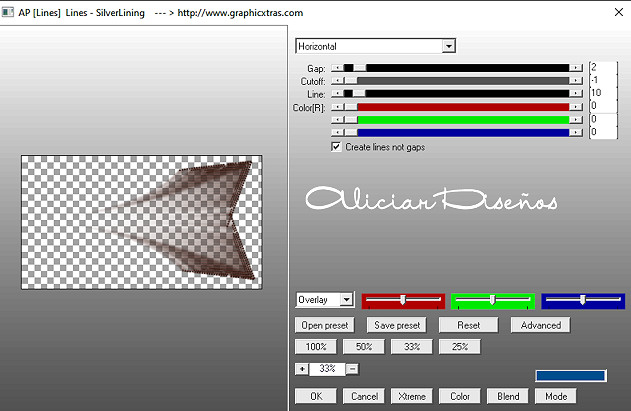631x411 pixels.
Task: Click the zoom in plus button
Action: [302, 369]
